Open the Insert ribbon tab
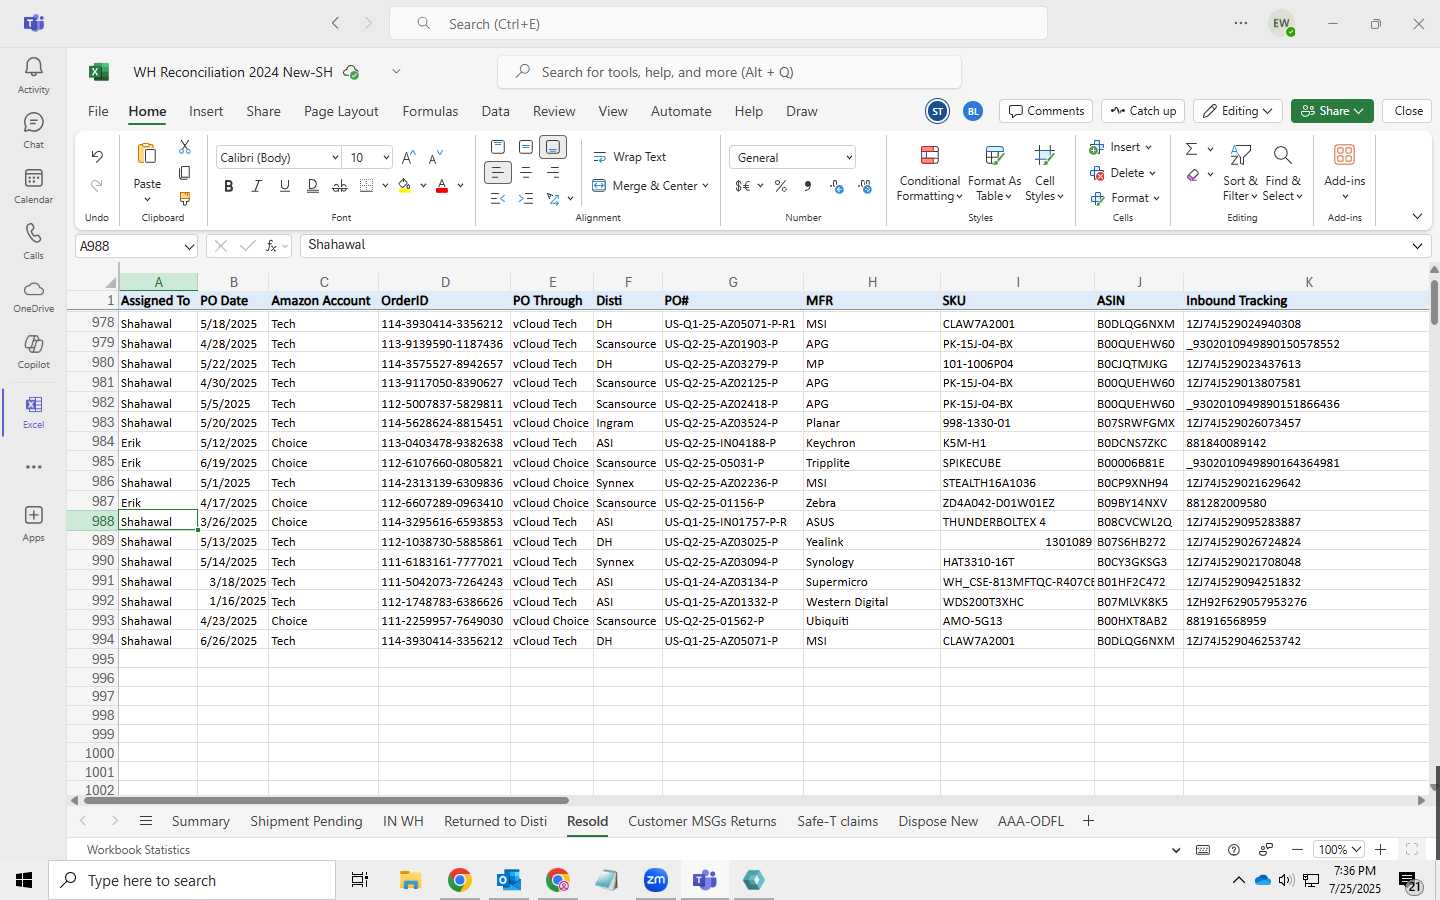The image size is (1440, 900). pos(206,111)
